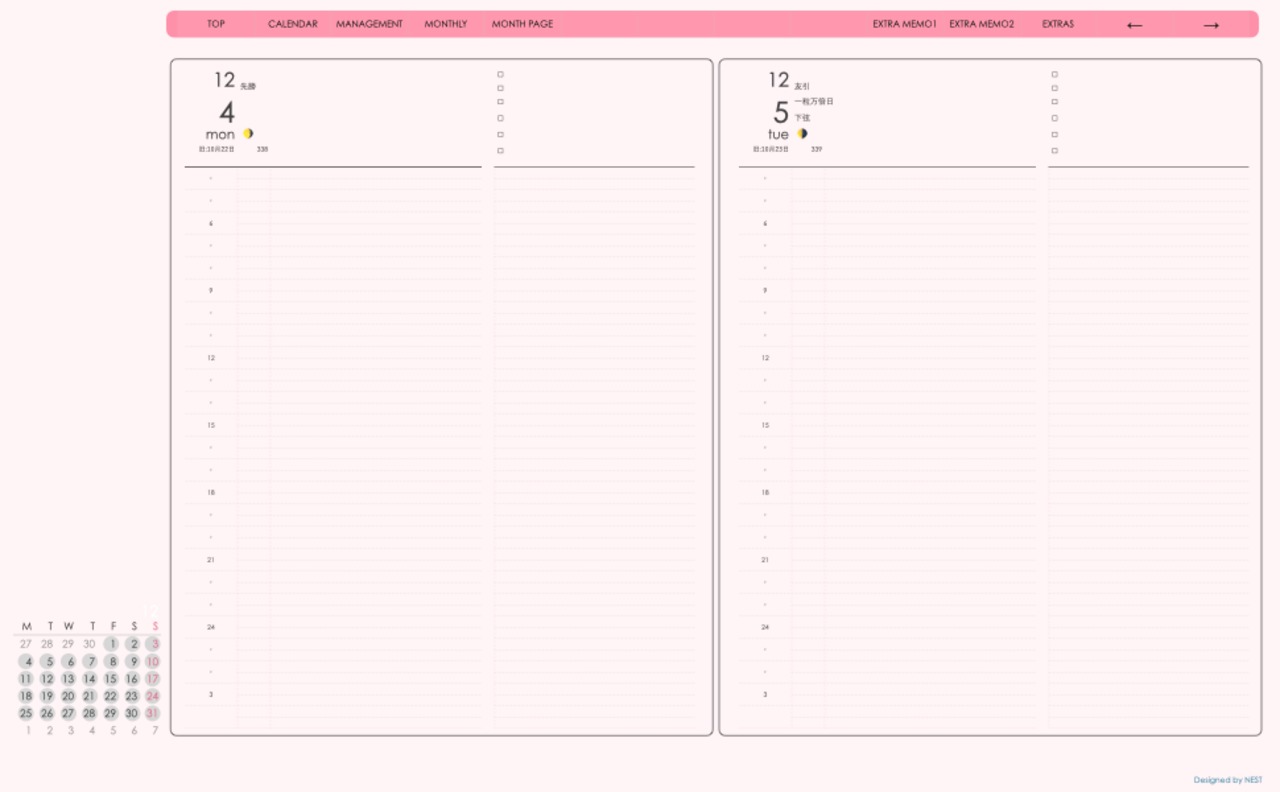Tick the first checkbox on Monday 4 page

[500, 74]
